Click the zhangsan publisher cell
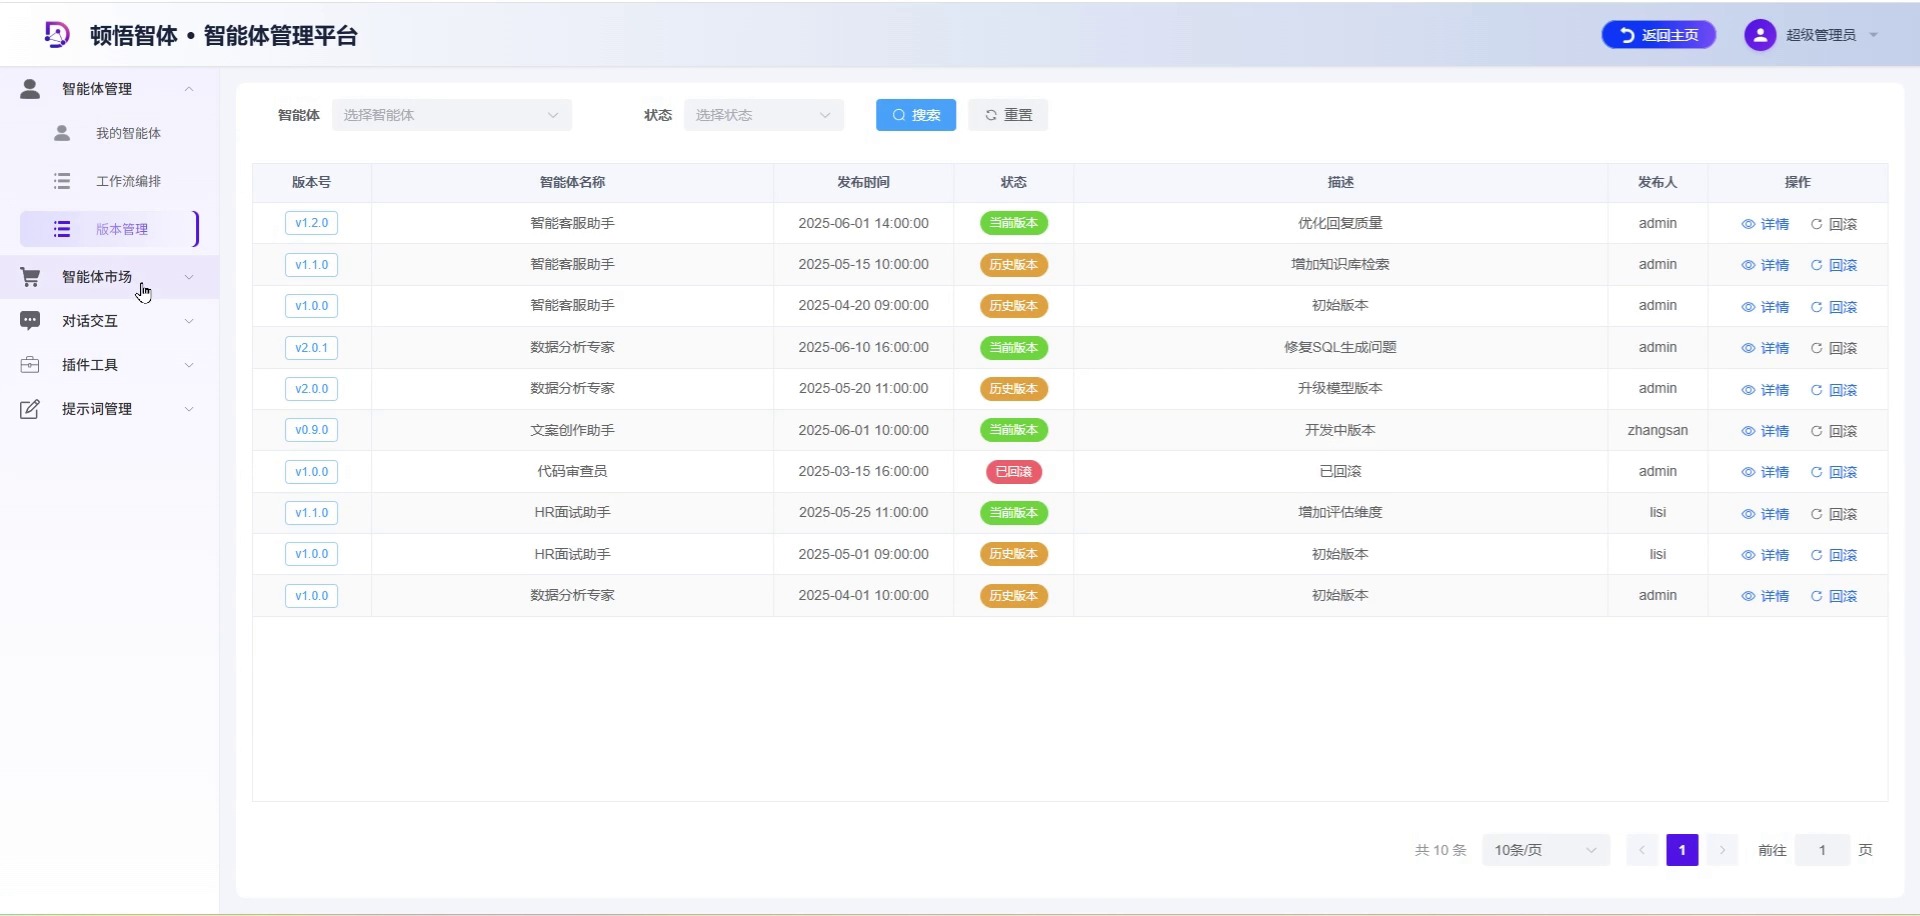This screenshot has height=916, width=1920. click(1657, 430)
